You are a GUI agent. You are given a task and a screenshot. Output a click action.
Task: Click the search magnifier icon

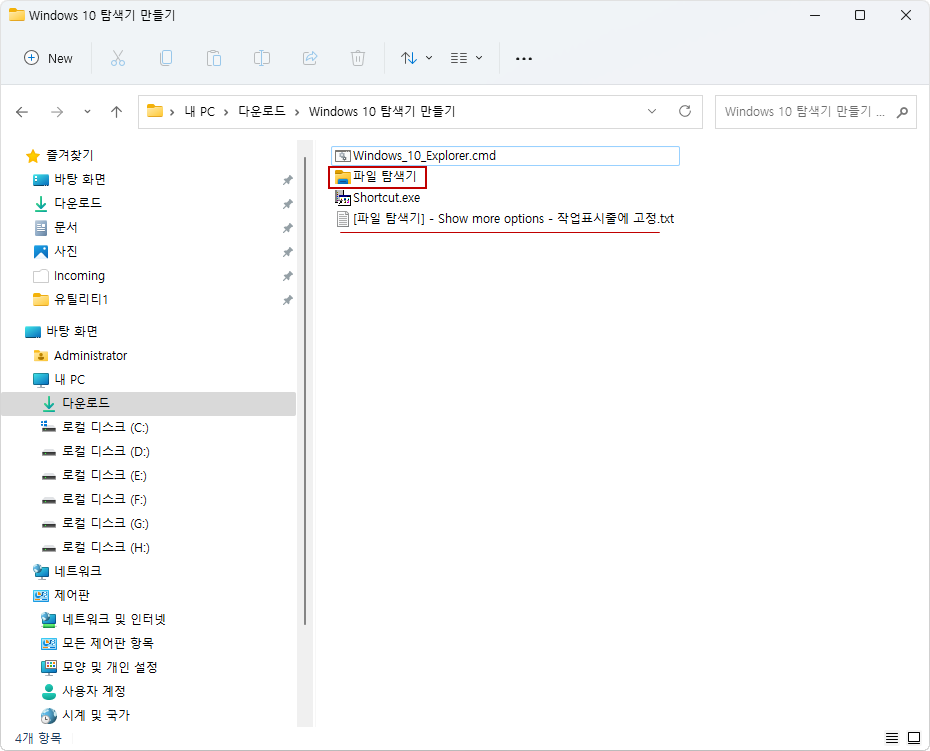(x=903, y=112)
